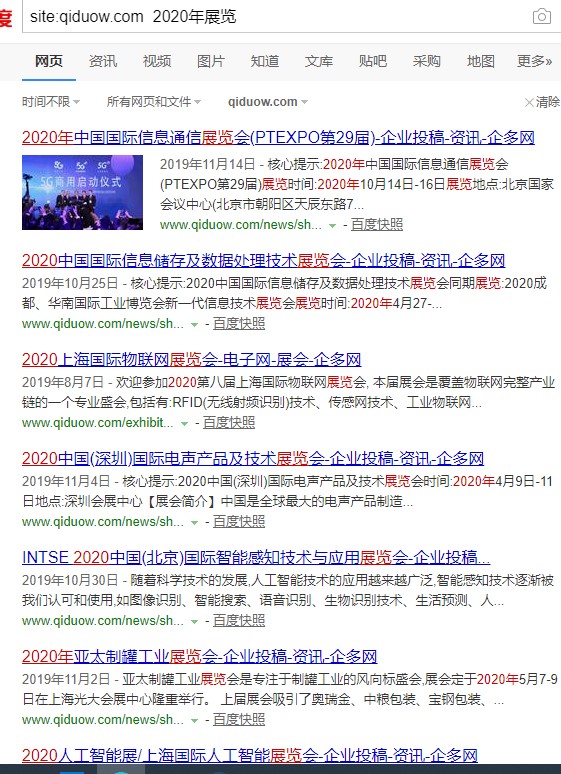The height and width of the screenshot is (774, 561).
Task: Click the date text 2019年10月30日
Action: pos(70,580)
